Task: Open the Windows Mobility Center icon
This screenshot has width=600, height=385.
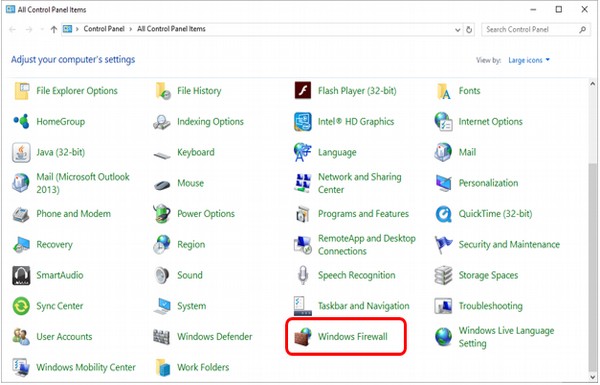Action: tap(21, 367)
